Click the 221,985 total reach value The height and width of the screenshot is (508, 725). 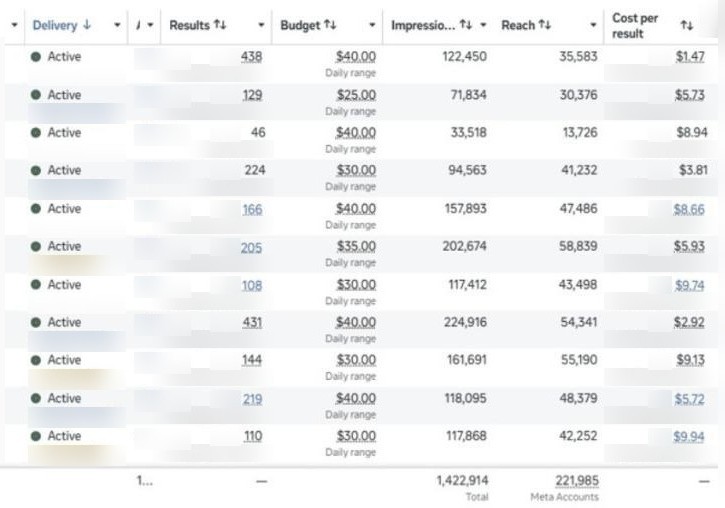[x=577, y=481]
